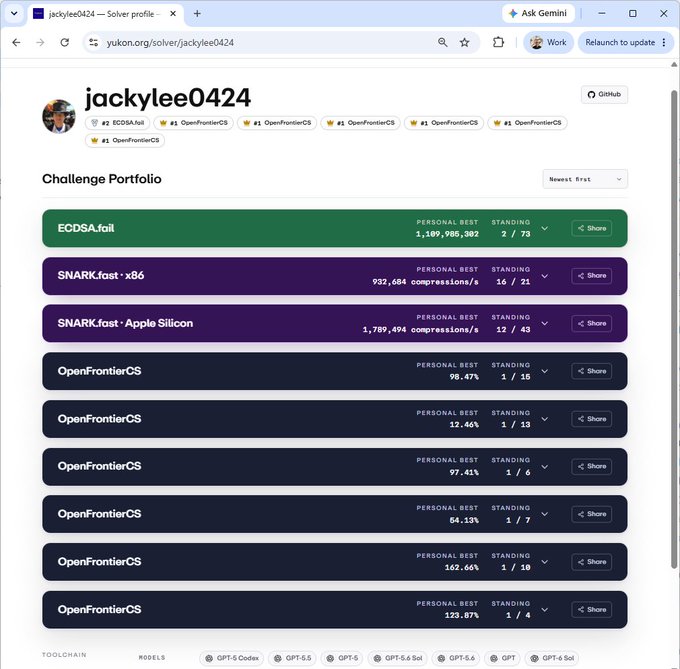Share the OpenFrontierCS 123.87% result
Image resolution: width=680 pixels, height=669 pixels.
(592, 610)
